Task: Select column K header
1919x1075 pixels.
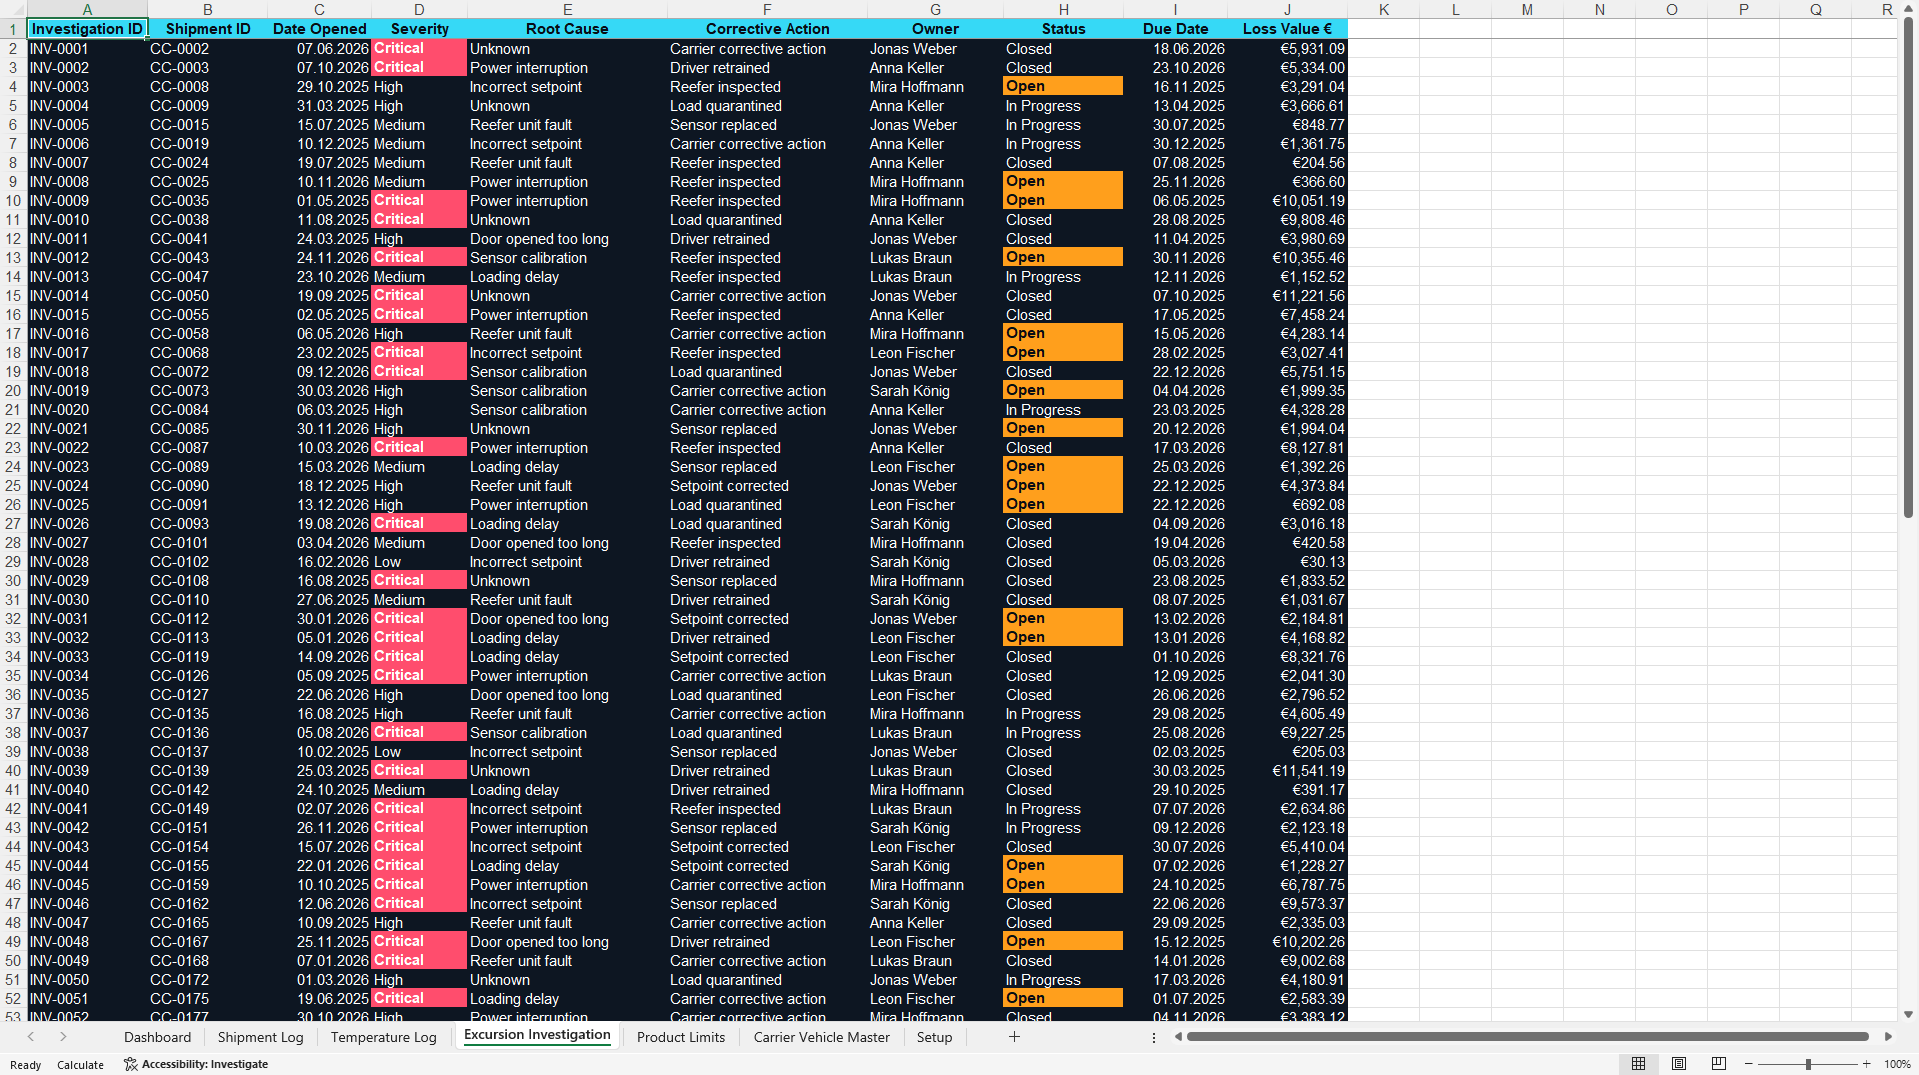Action: click(1383, 9)
